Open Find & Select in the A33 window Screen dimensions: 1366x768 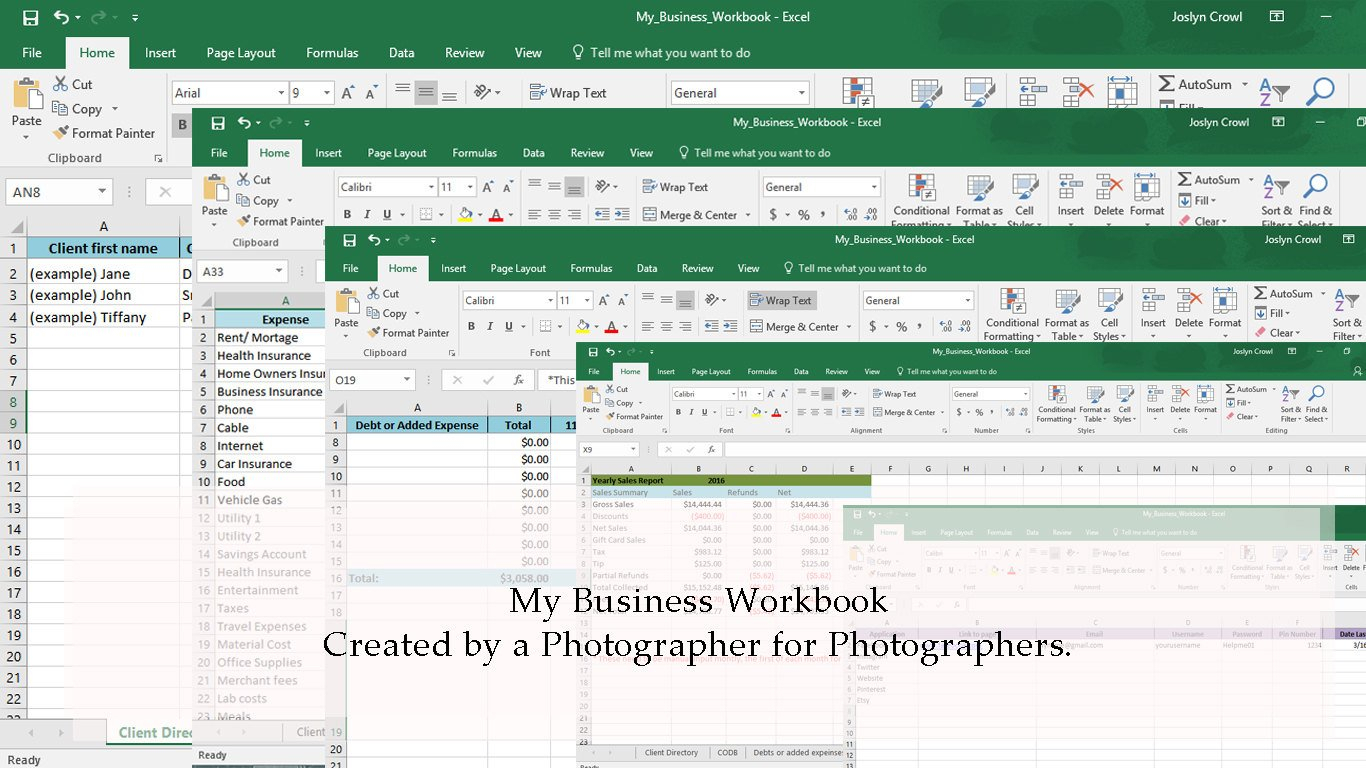click(x=1315, y=199)
